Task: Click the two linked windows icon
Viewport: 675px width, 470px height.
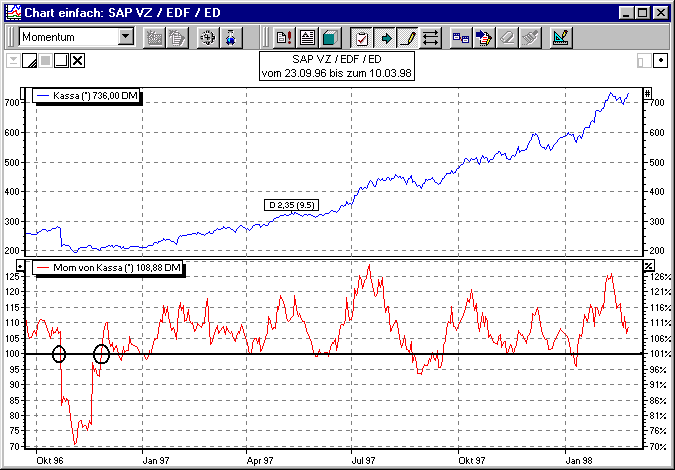Action: [461, 38]
